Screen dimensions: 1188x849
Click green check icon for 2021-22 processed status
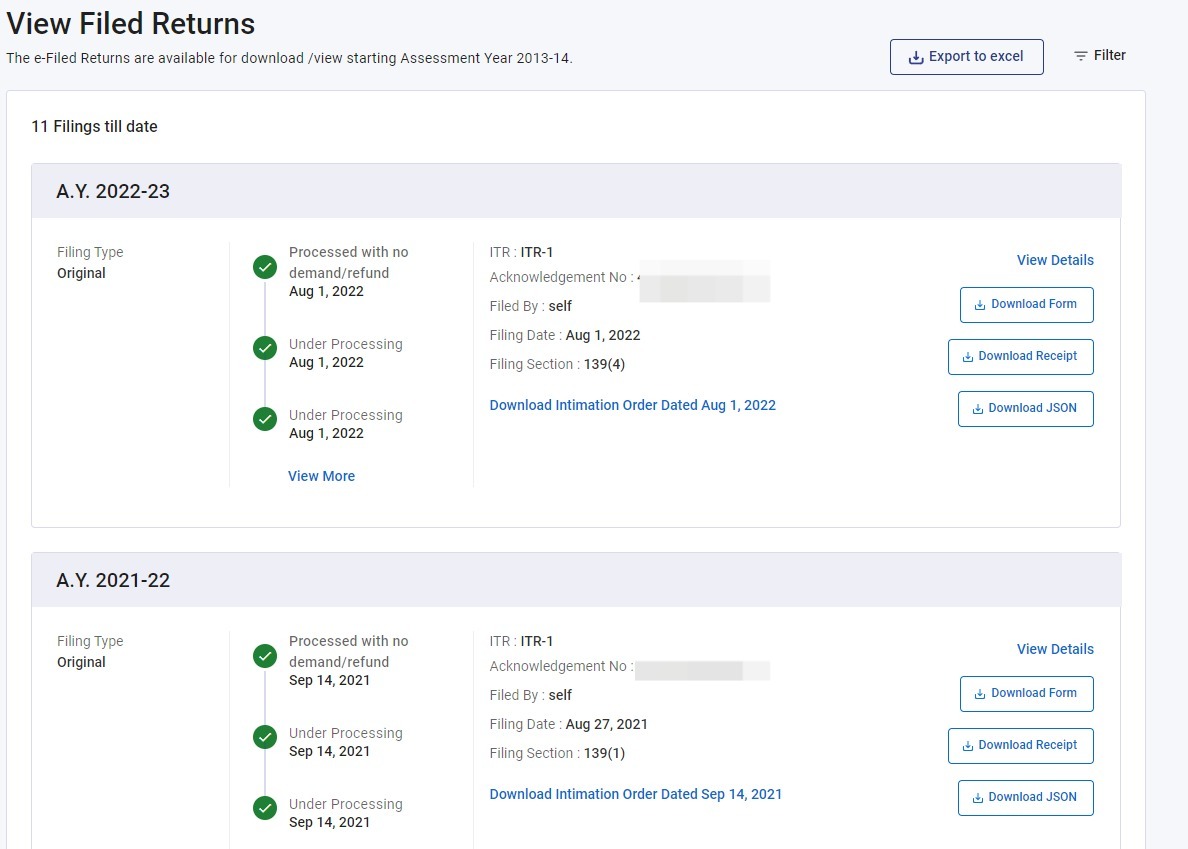[265, 656]
